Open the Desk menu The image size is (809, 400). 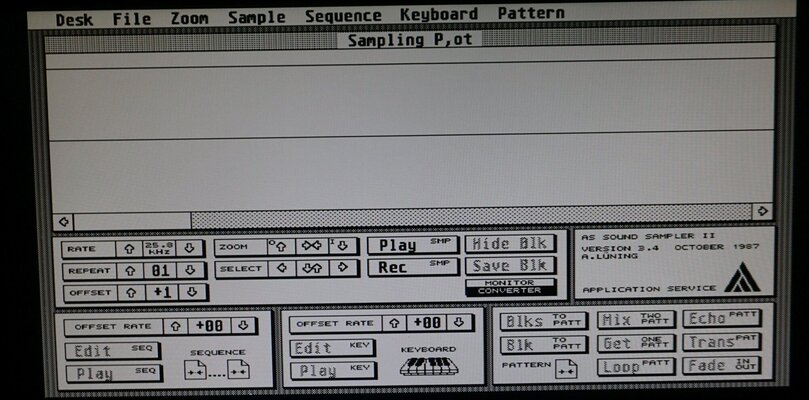74,19
